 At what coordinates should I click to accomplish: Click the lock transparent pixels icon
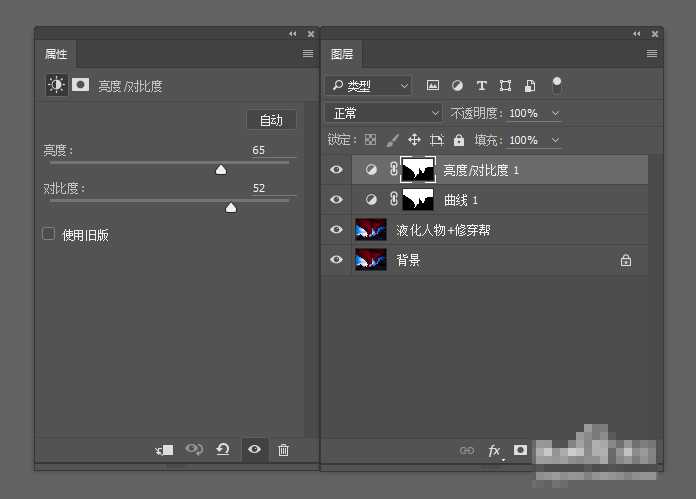tap(370, 141)
